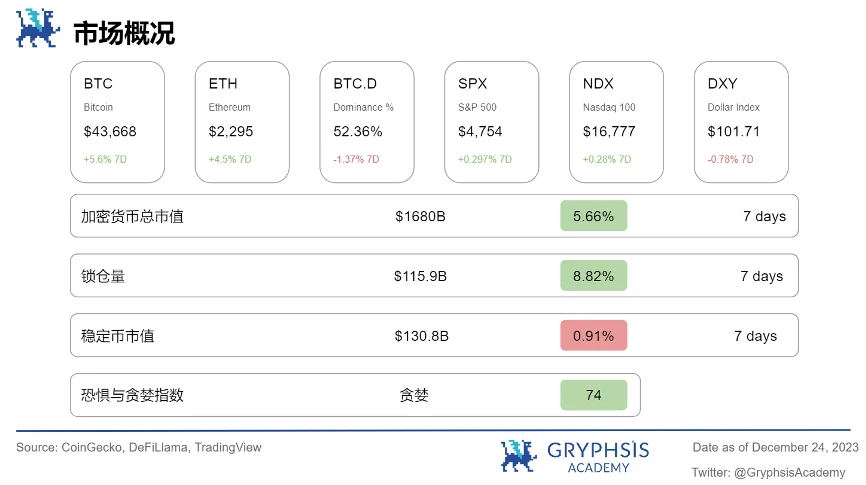Select the 锁仓量 row label
Screen dimensions: 866x485
click(x=103, y=276)
